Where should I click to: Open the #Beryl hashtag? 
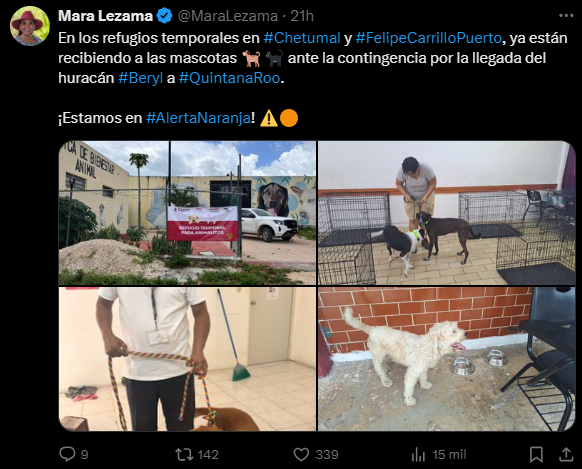coord(141,78)
